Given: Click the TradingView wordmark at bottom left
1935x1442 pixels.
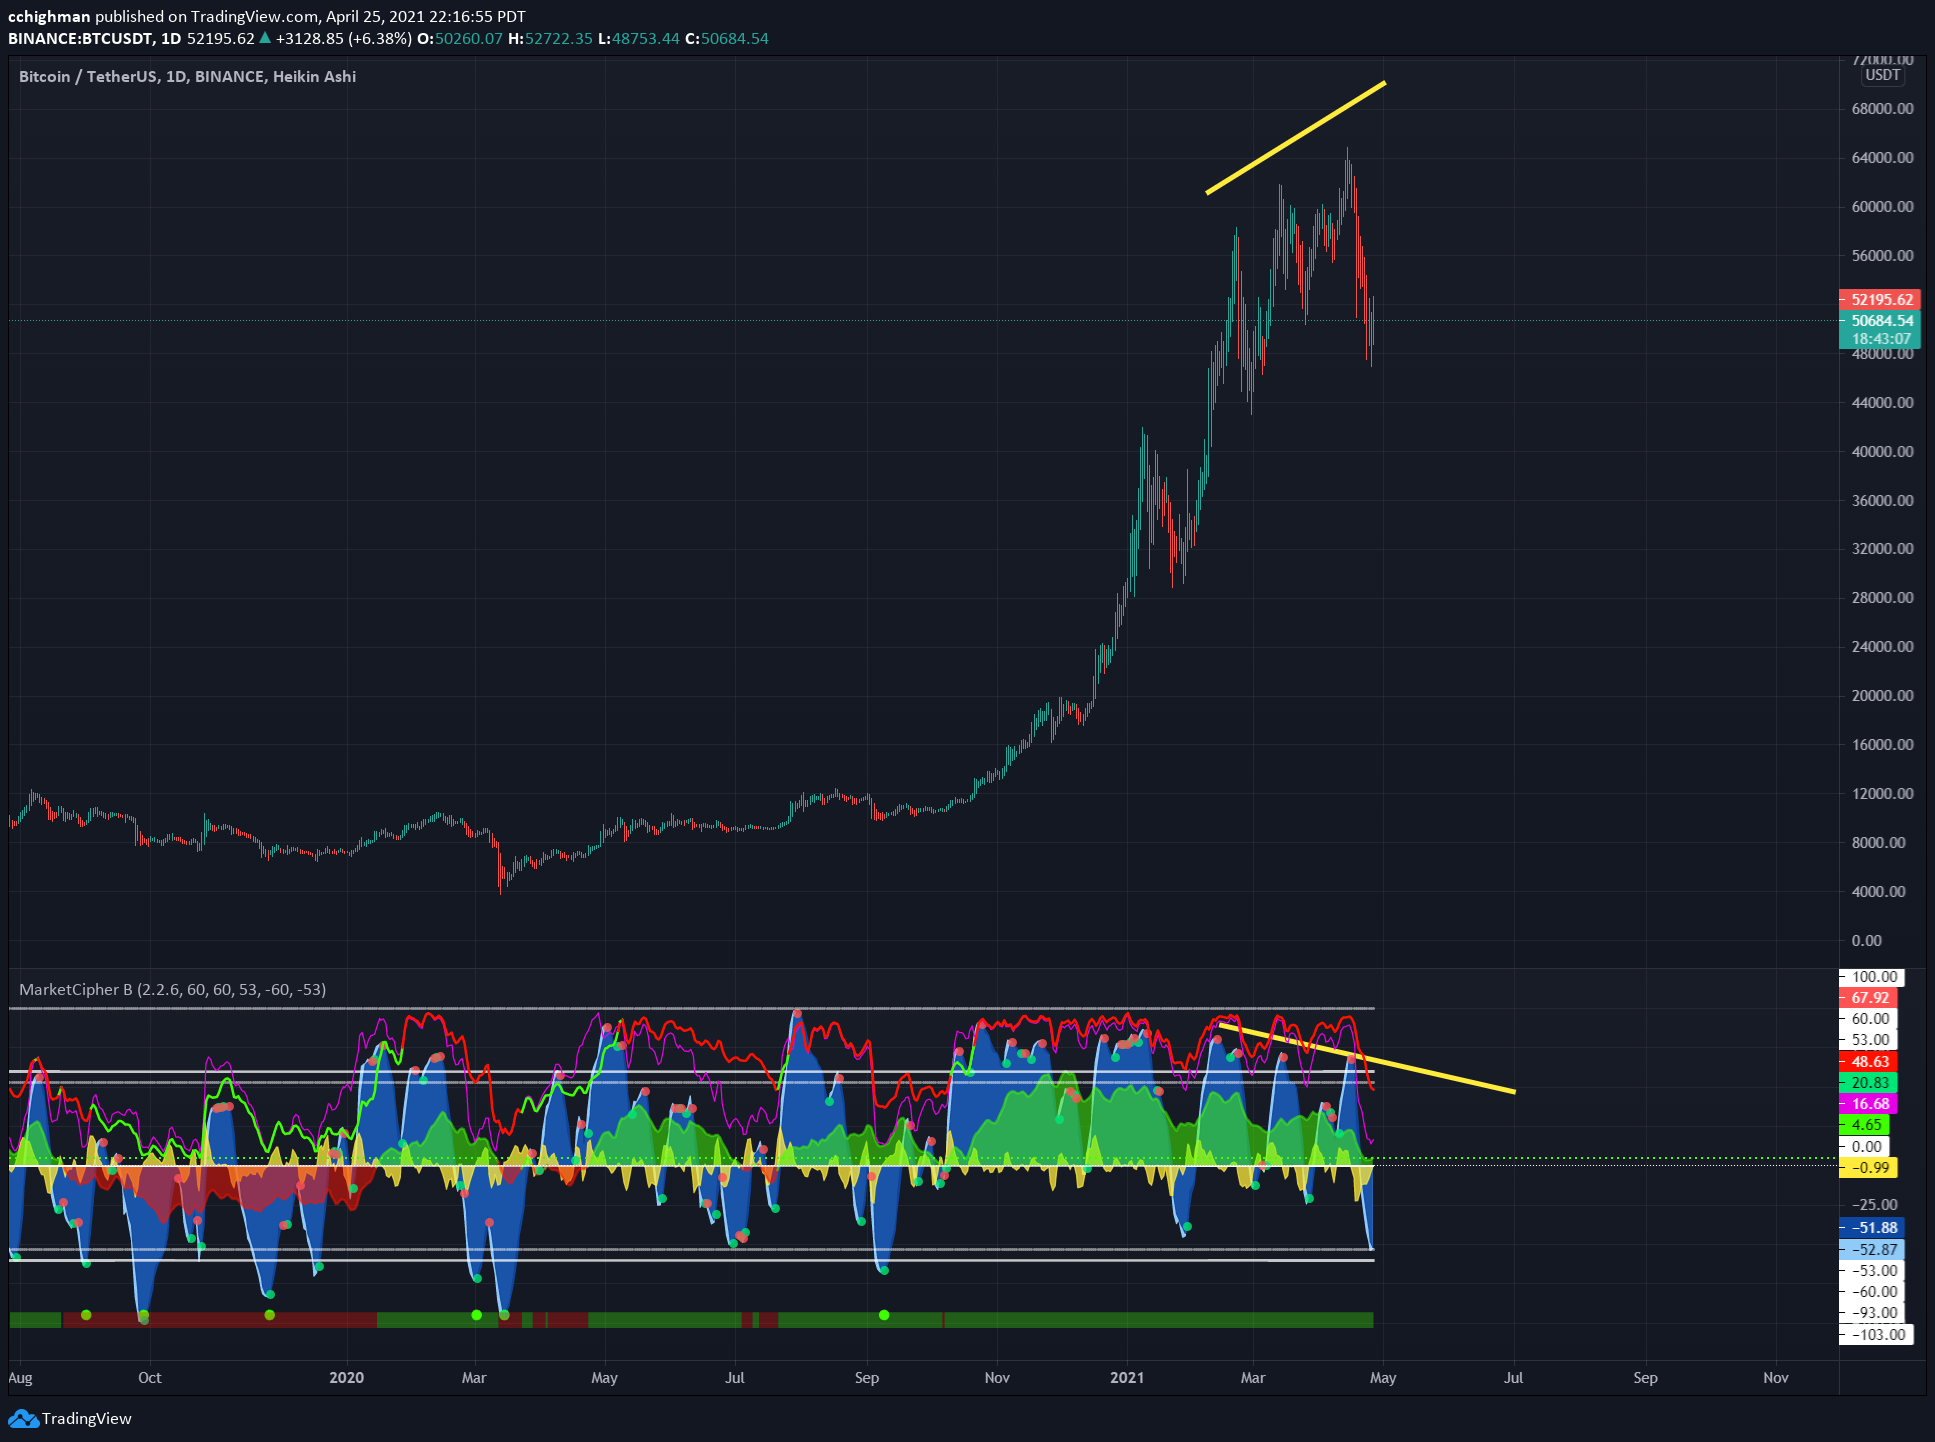Looking at the screenshot, I should (87, 1418).
